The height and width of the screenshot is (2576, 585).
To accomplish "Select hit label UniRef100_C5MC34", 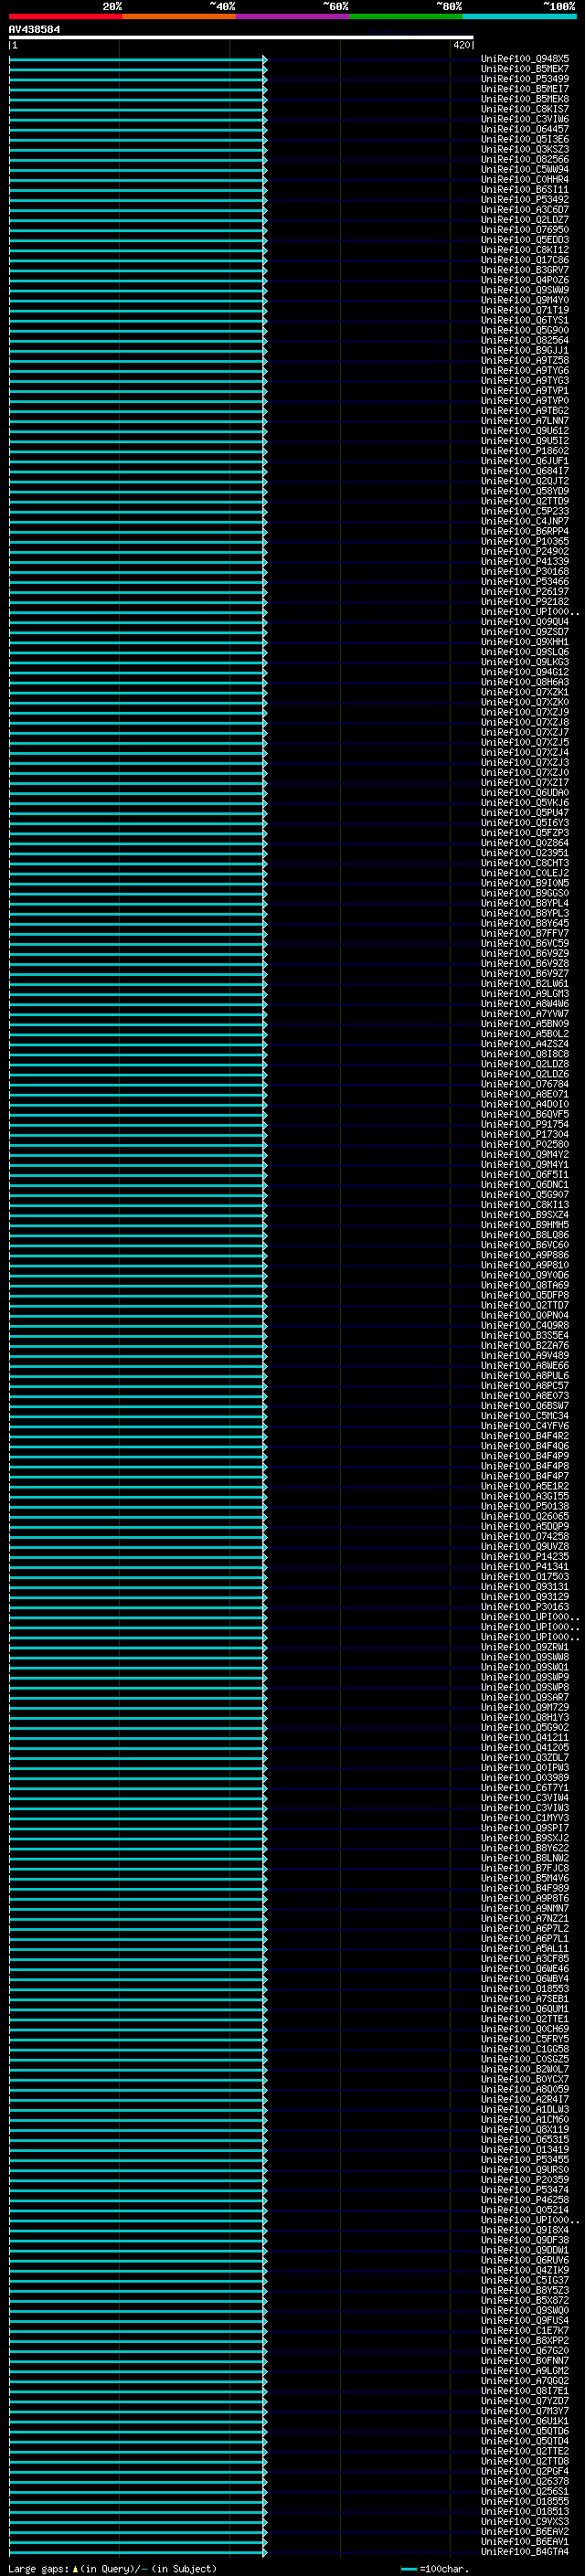I will pos(525,1416).
